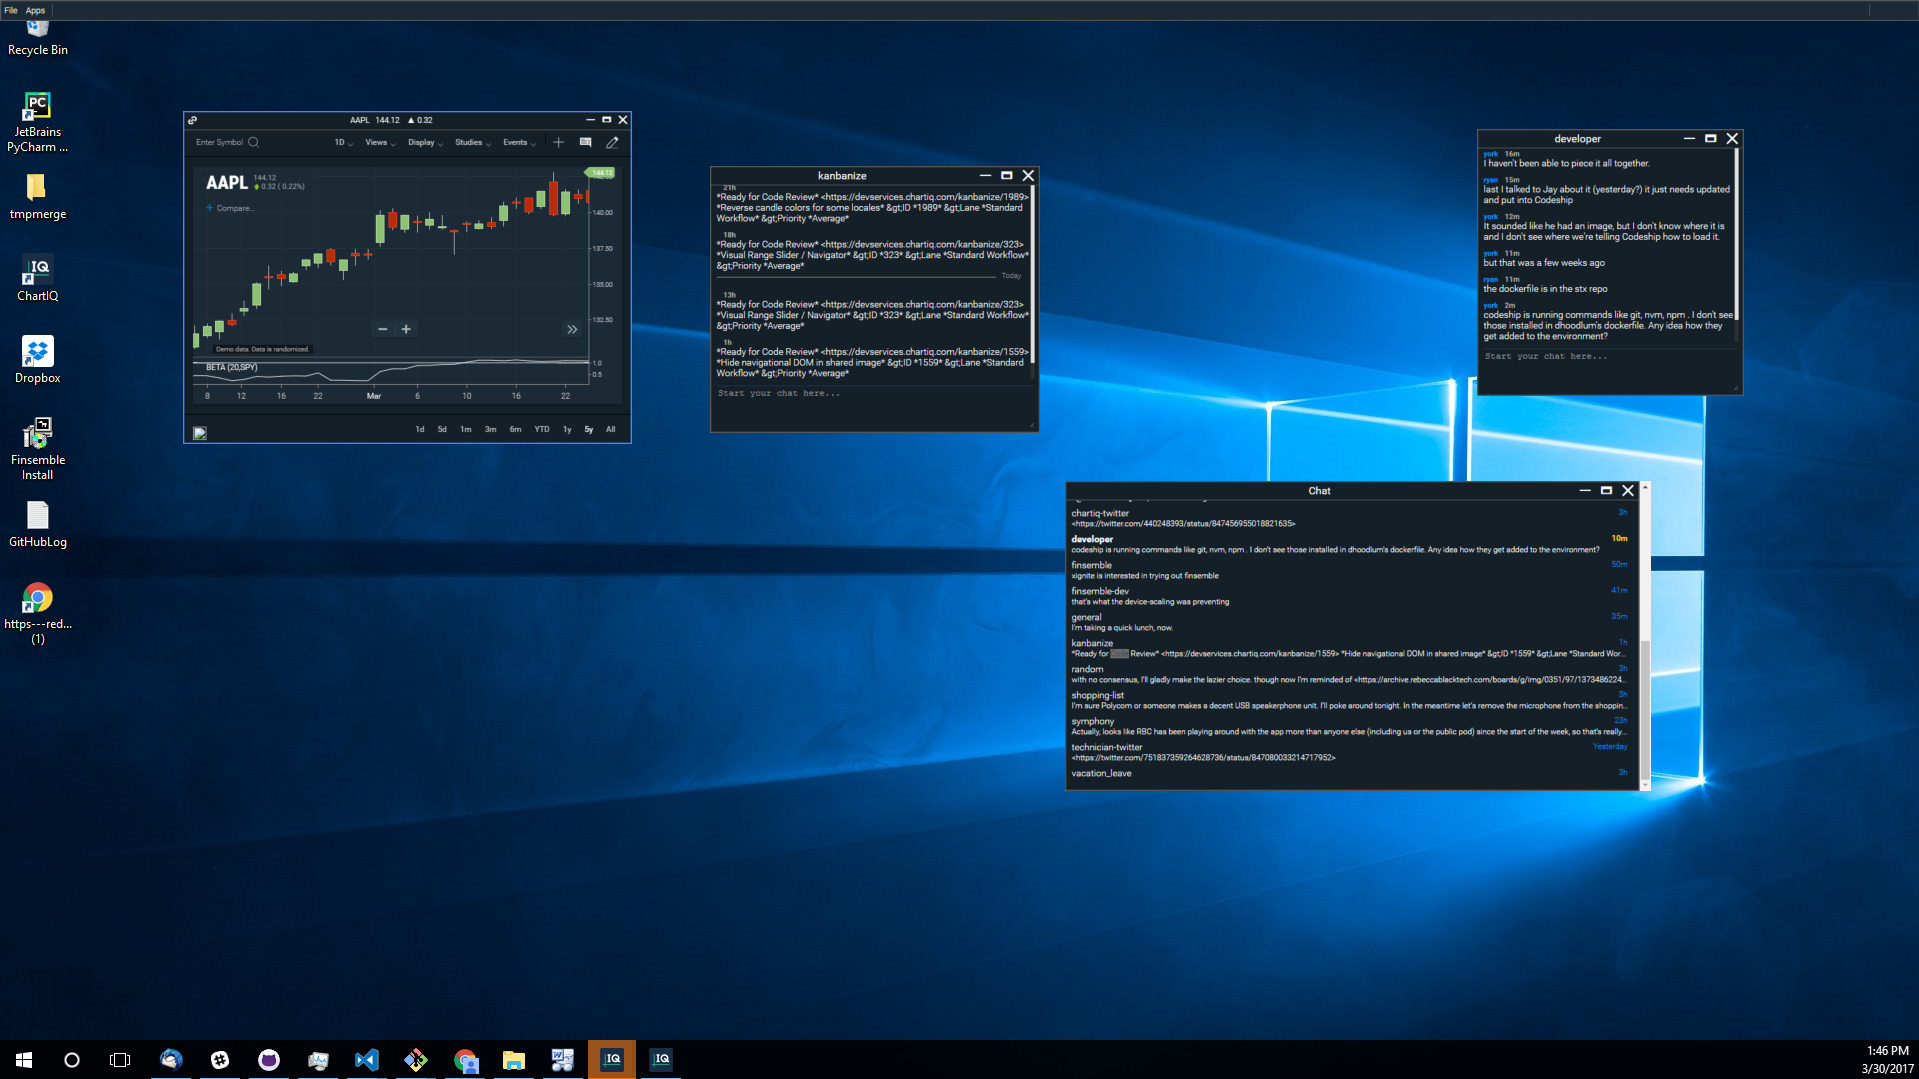Select general channel in Chat list
Image resolution: width=1919 pixels, height=1079 pixels.
[1349, 622]
